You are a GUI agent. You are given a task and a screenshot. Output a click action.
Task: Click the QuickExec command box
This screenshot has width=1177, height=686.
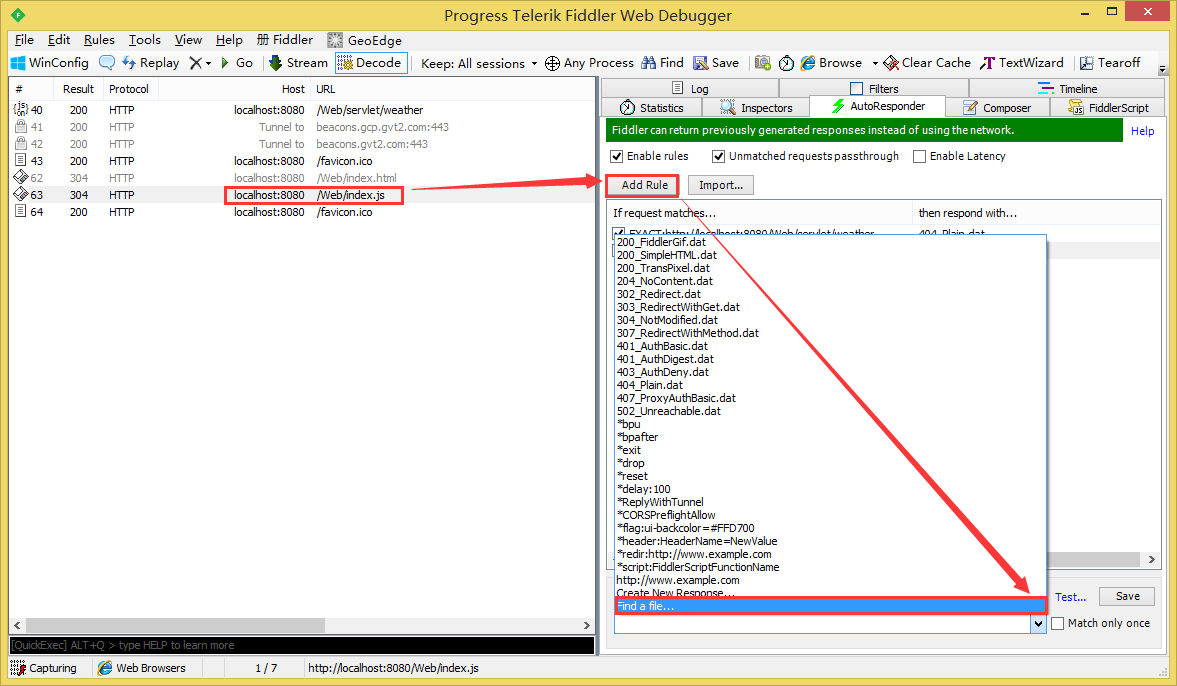point(302,645)
